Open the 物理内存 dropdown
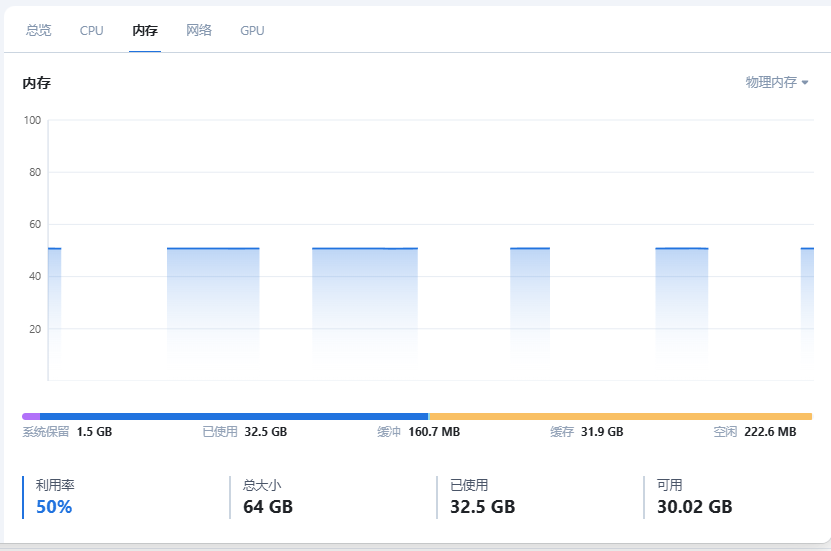The image size is (831, 551). [777, 82]
